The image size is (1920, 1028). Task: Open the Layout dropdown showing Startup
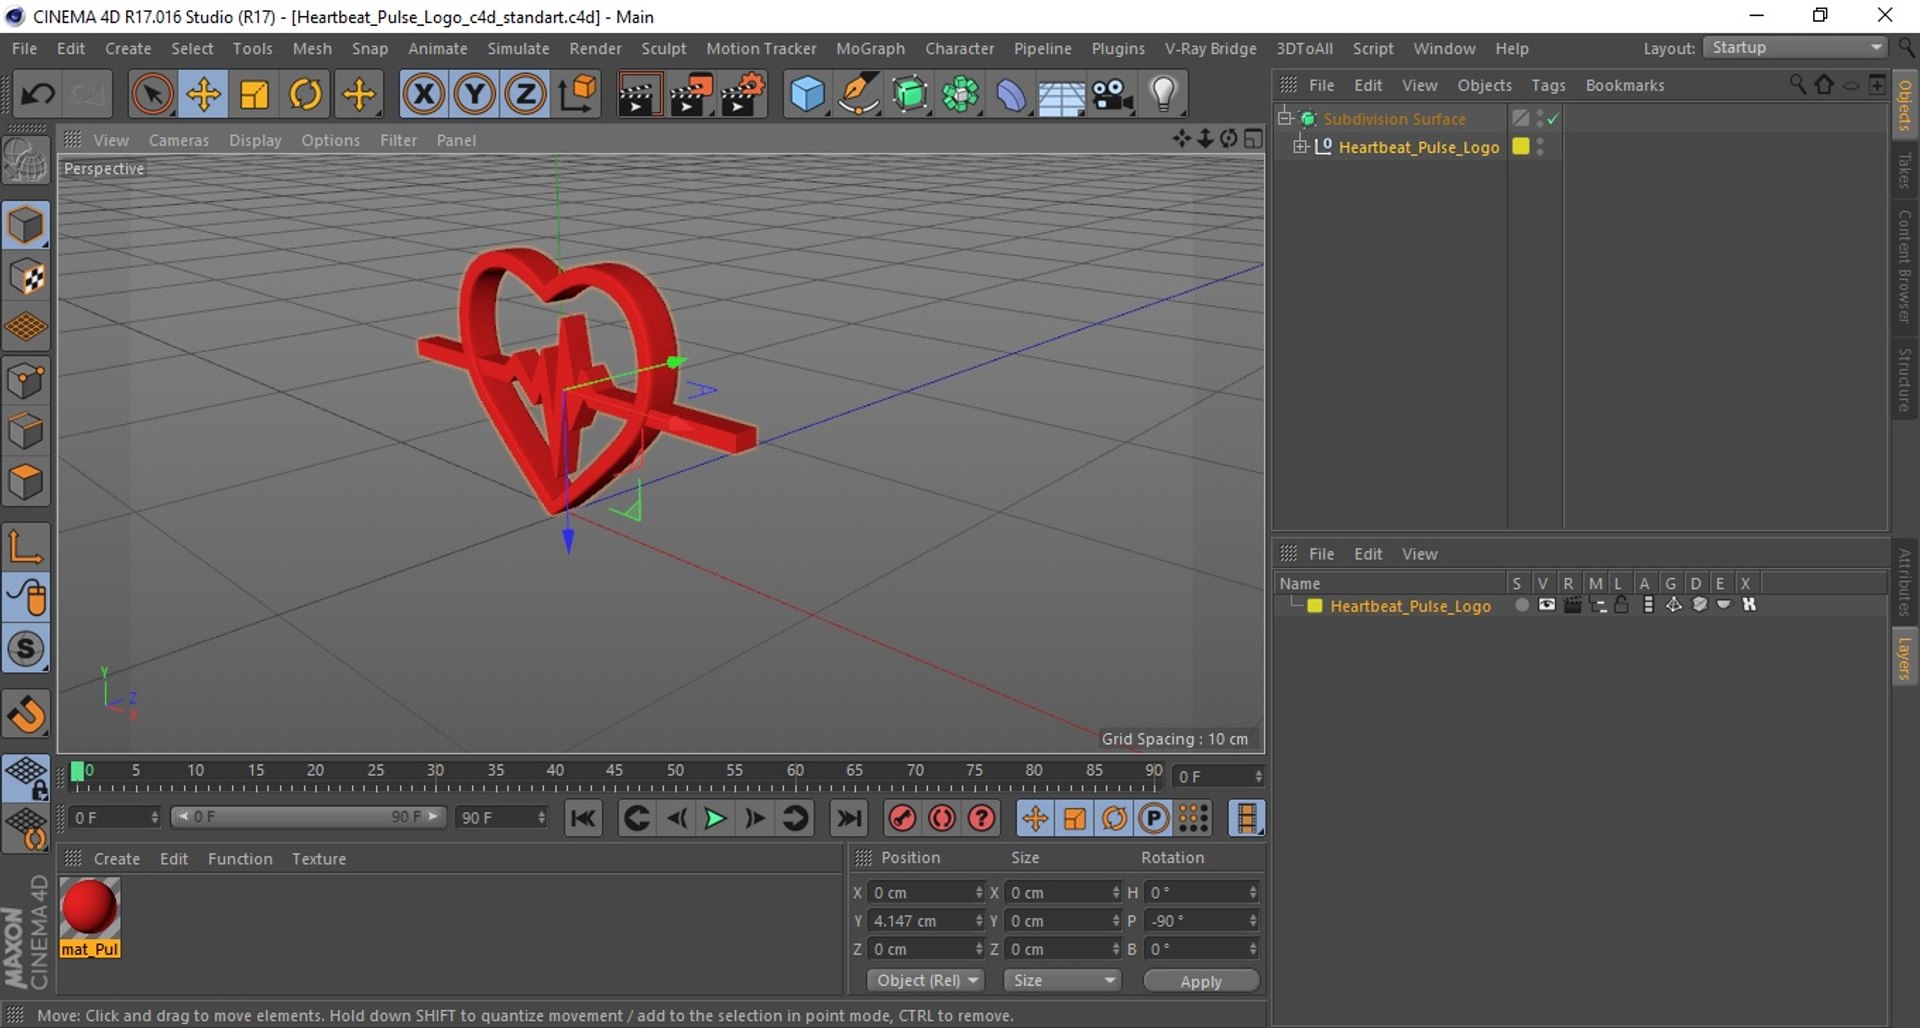pos(1796,48)
